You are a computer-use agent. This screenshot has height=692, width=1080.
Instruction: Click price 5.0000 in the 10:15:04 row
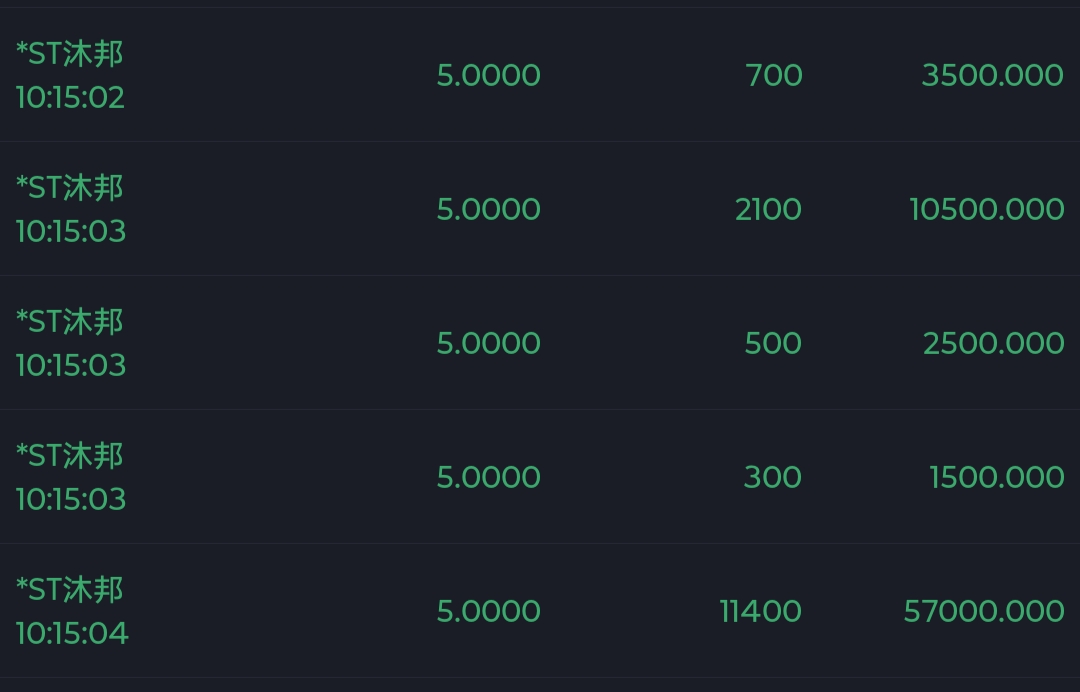pos(488,611)
